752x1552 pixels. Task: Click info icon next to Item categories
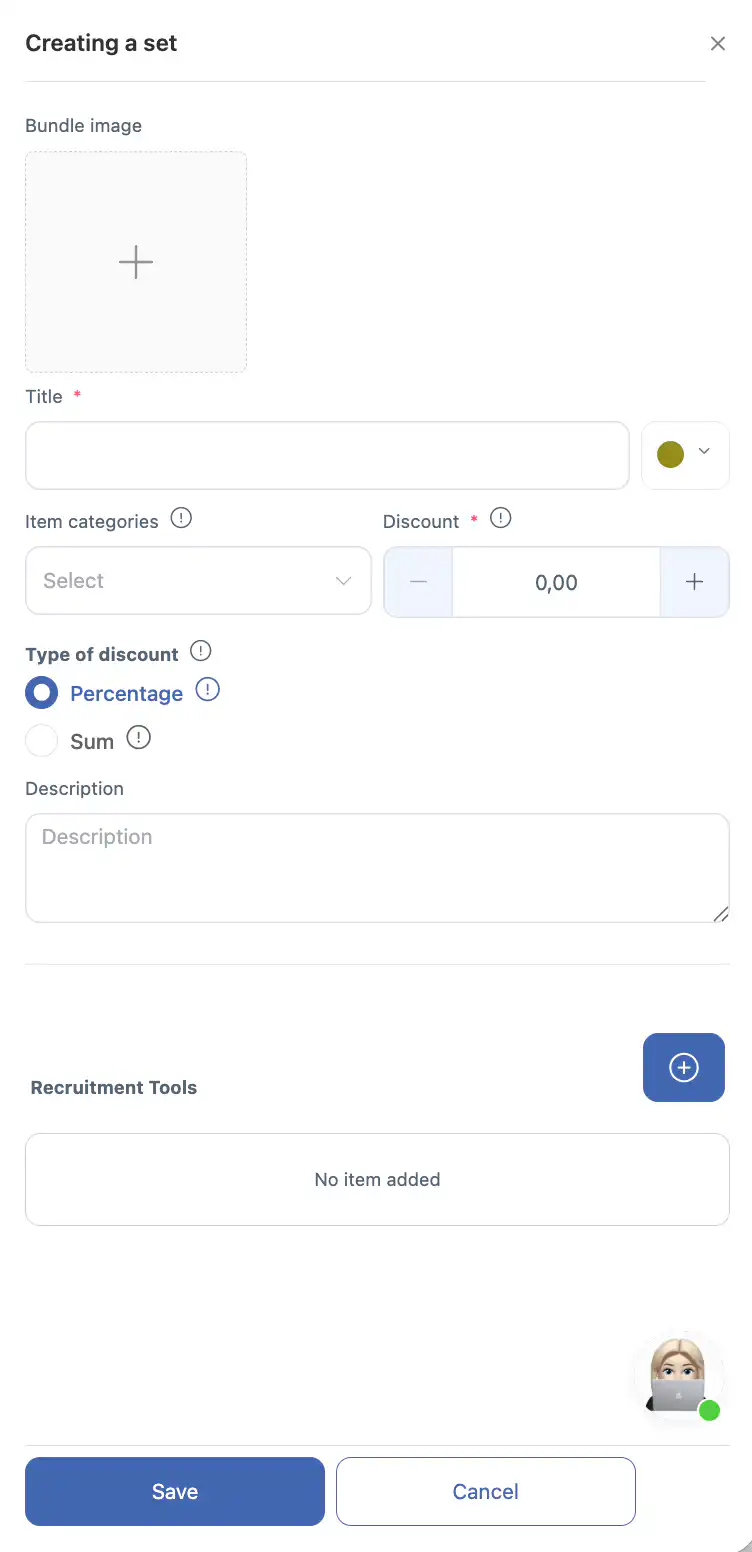pyautogui.click(x=181, y=519)
